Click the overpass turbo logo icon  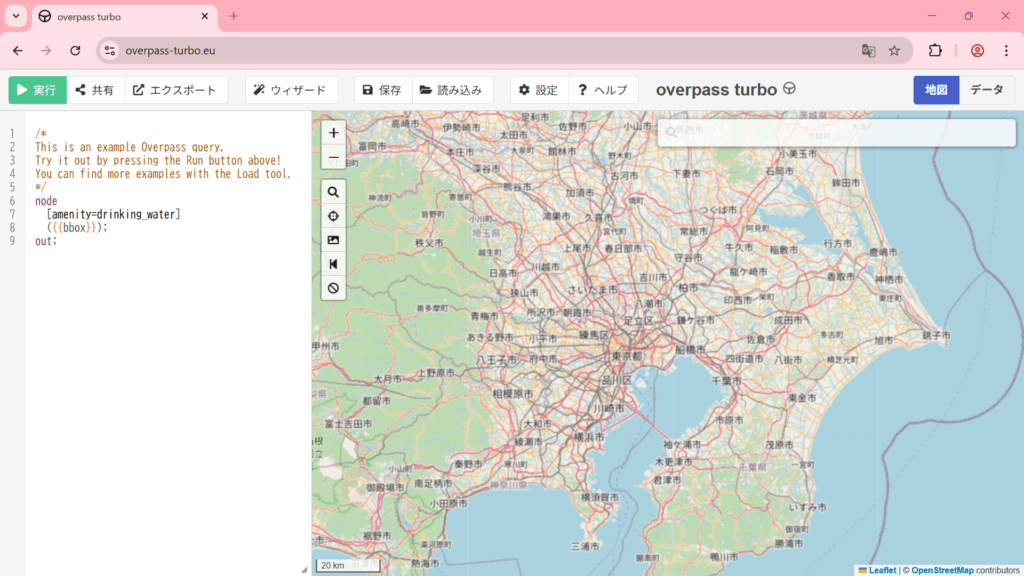[x=790, y=88]
